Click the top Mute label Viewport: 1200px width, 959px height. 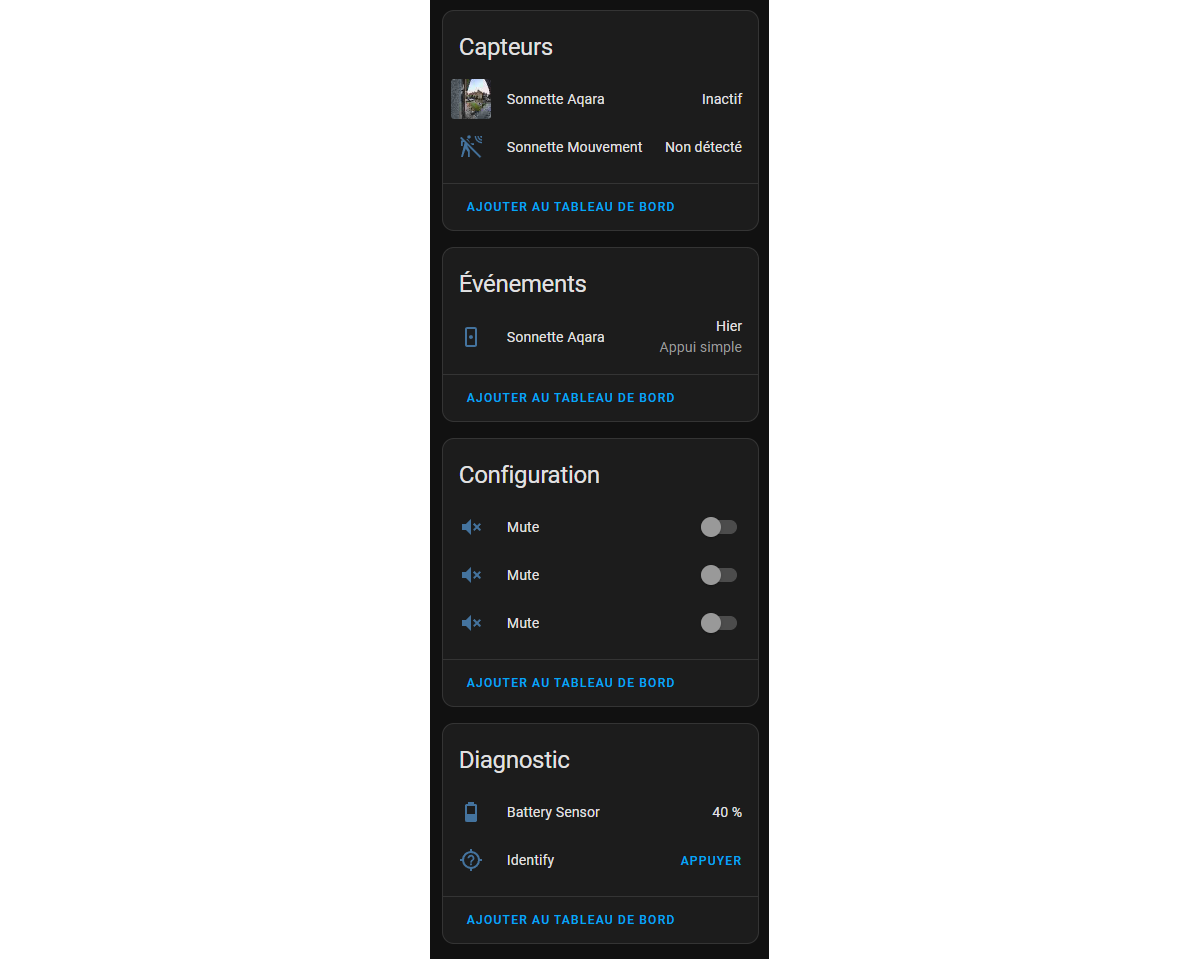coord(523,527)
